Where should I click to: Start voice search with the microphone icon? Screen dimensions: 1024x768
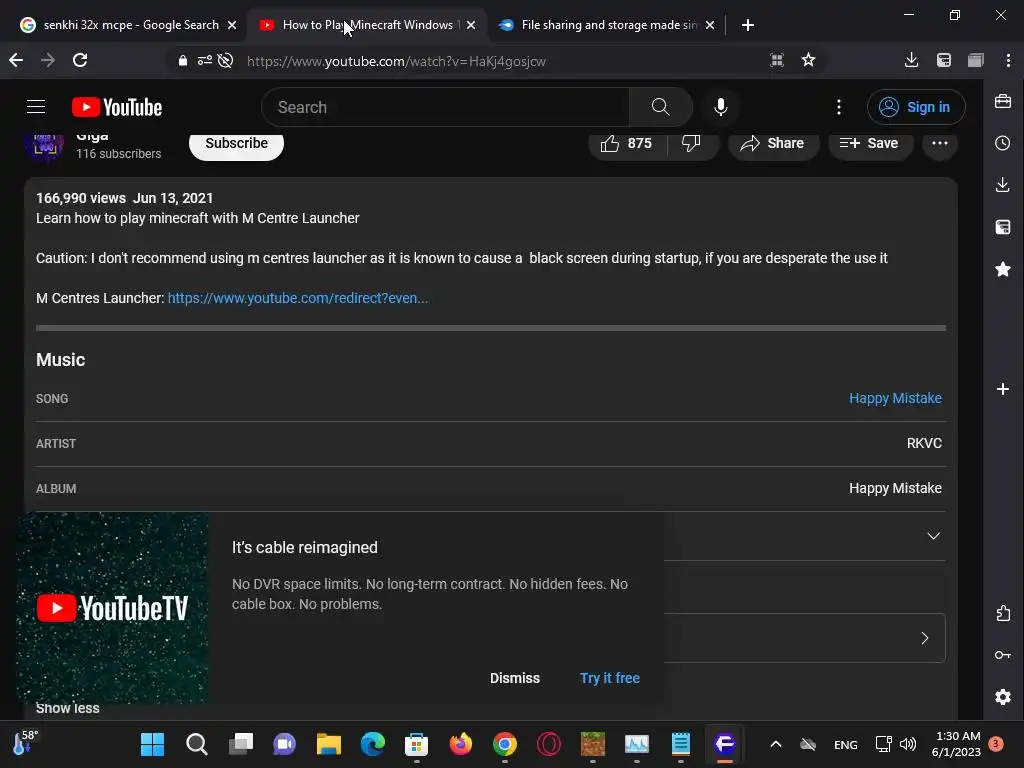click(720, 107)
